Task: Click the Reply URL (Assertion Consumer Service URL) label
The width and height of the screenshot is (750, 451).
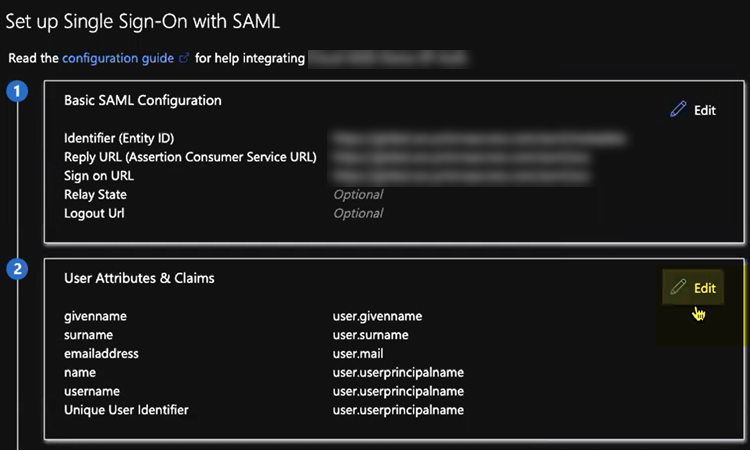Action: [190, 157]
